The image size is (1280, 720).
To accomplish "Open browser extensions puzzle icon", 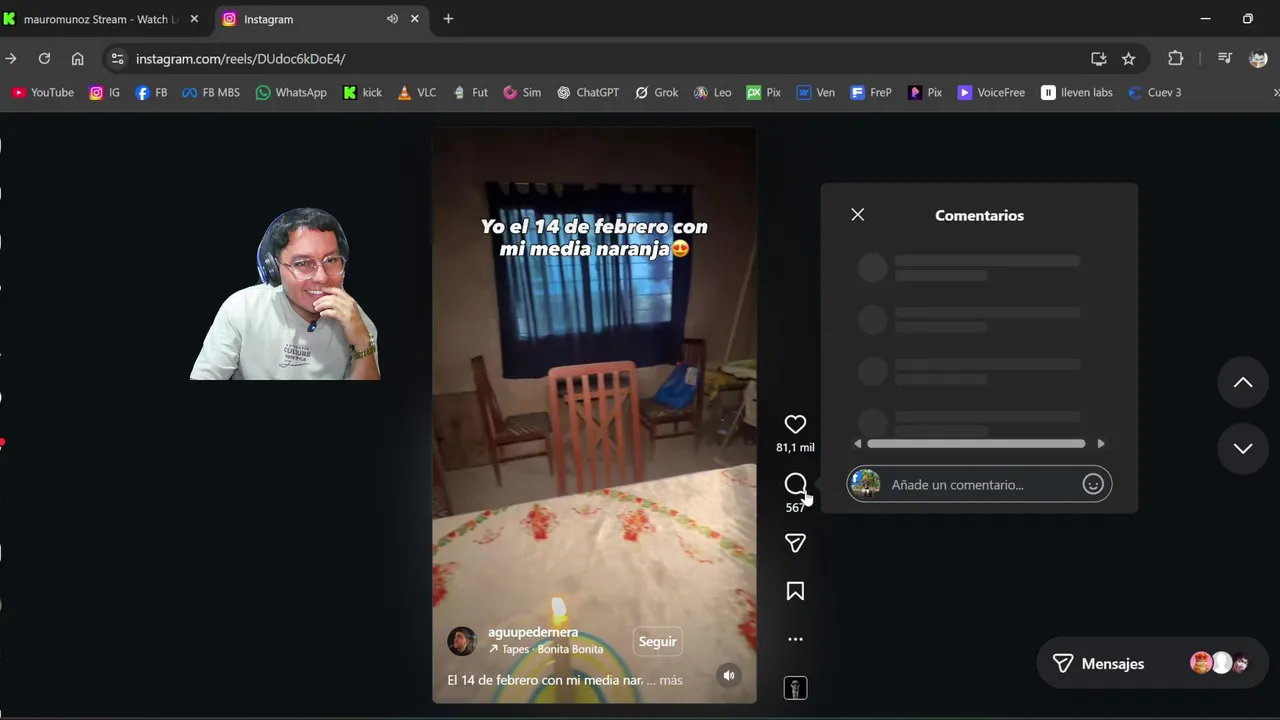I will coord(1175,59).
